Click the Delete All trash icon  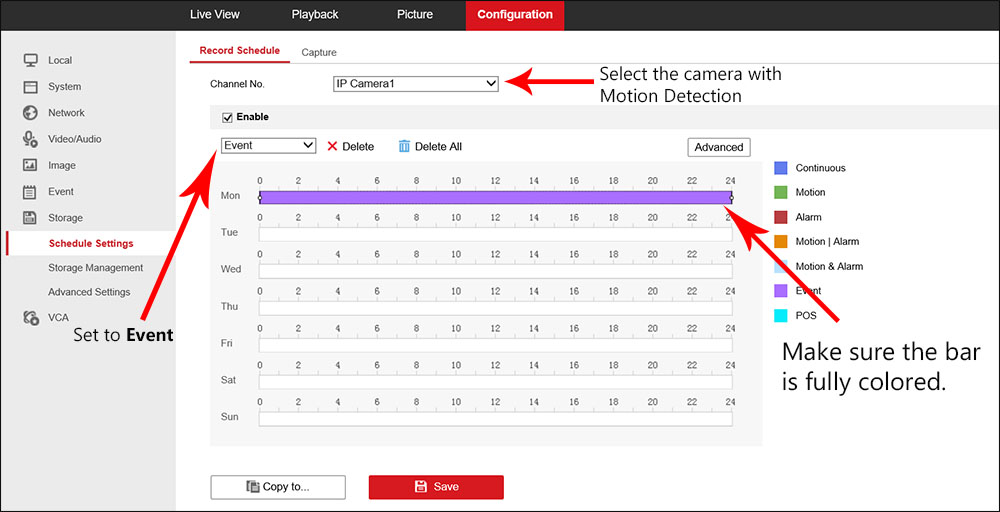click(x=404, y=146)
